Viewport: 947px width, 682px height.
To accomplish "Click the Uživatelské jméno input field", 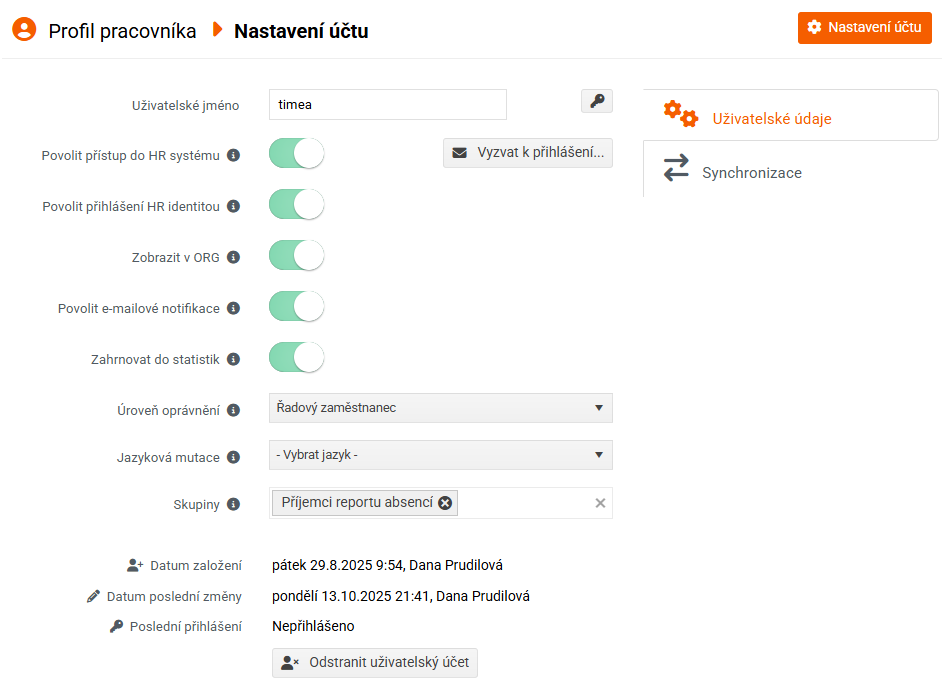I will tap(387, 104).
